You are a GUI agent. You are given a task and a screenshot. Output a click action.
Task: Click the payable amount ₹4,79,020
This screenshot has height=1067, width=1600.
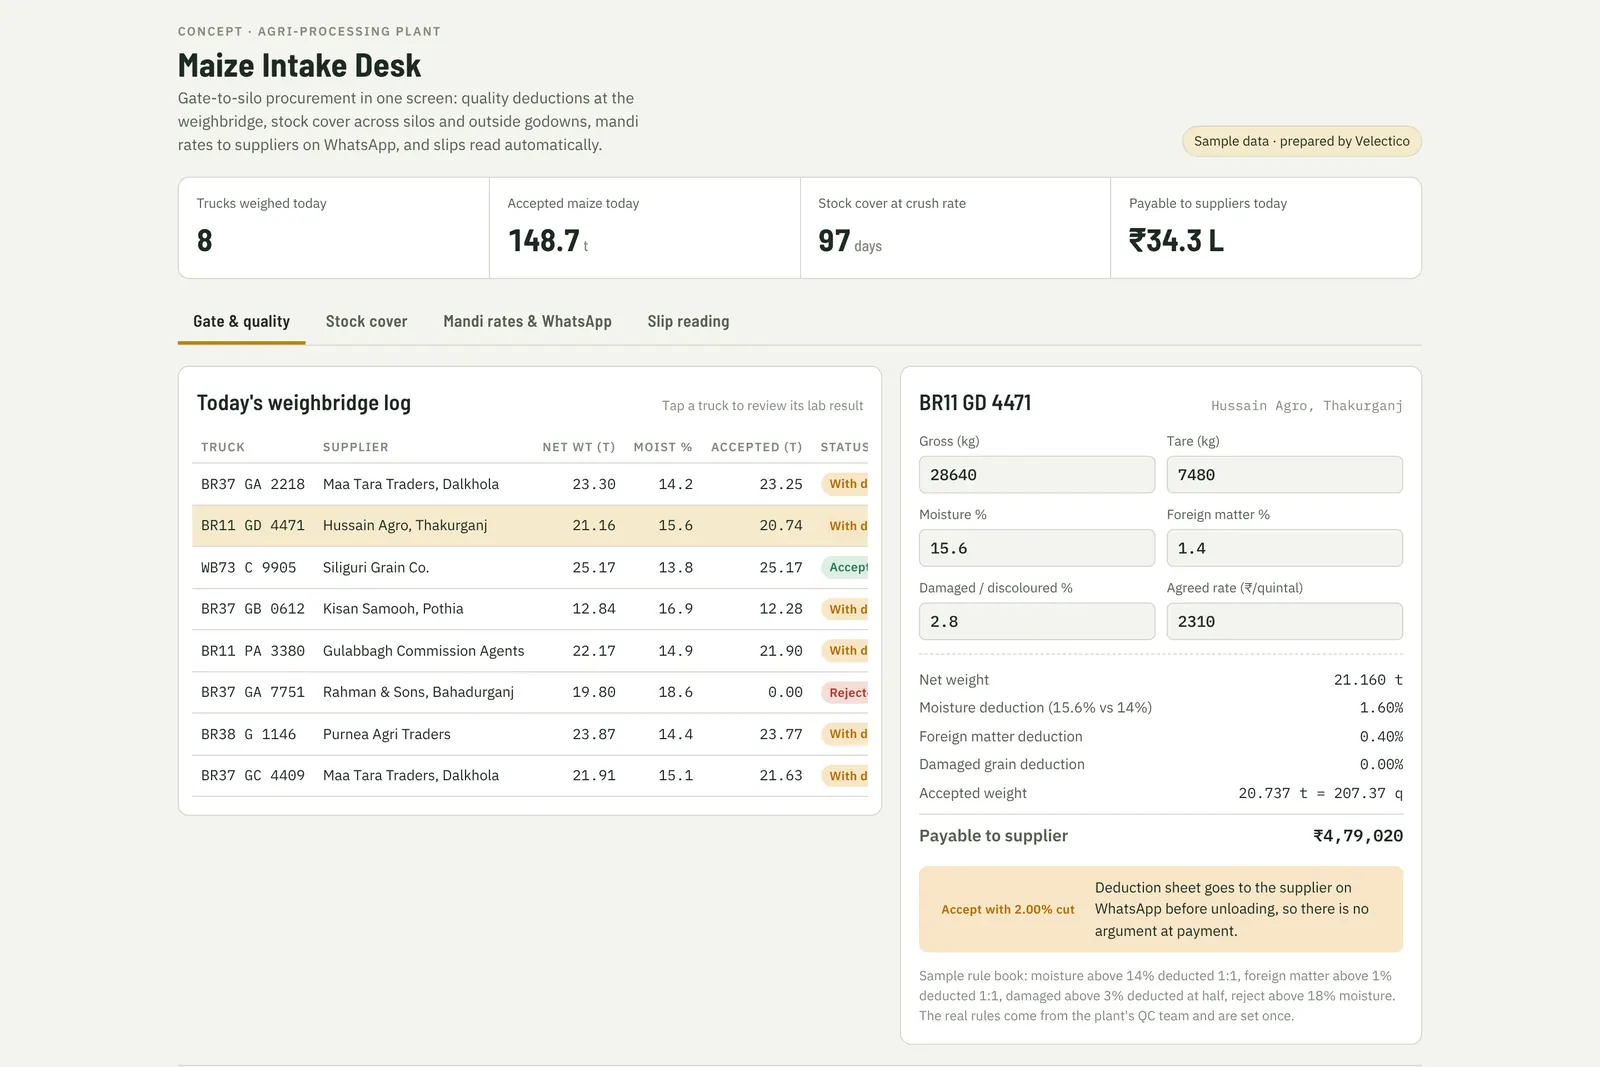[x=1358, y=836]
